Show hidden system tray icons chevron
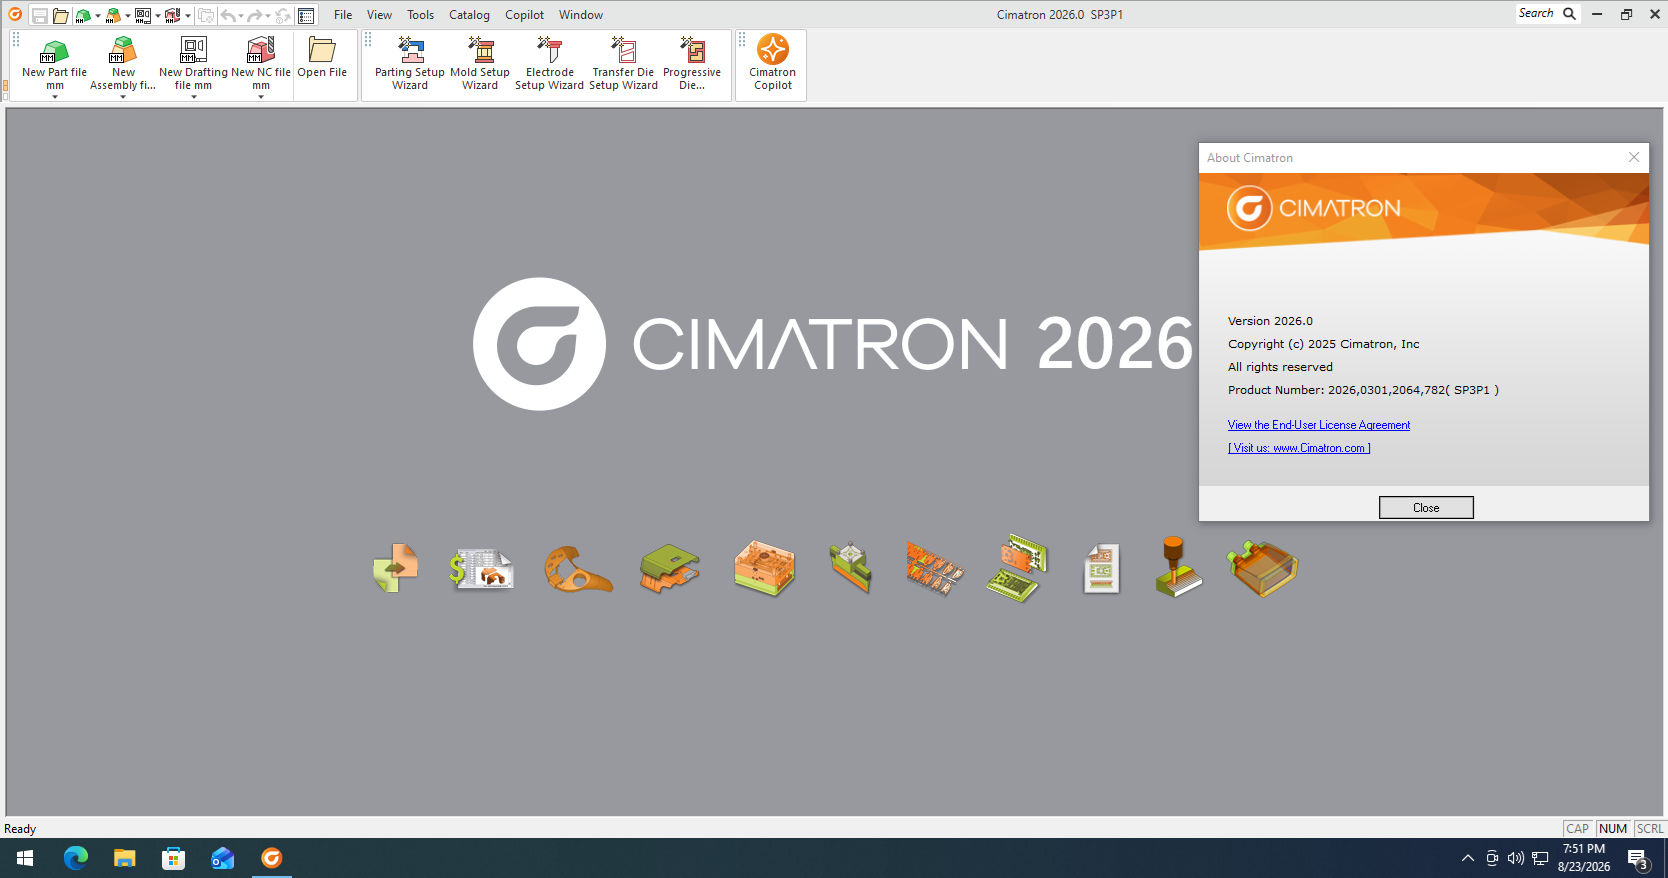 pyautogui.click(x=1467, y=858)
